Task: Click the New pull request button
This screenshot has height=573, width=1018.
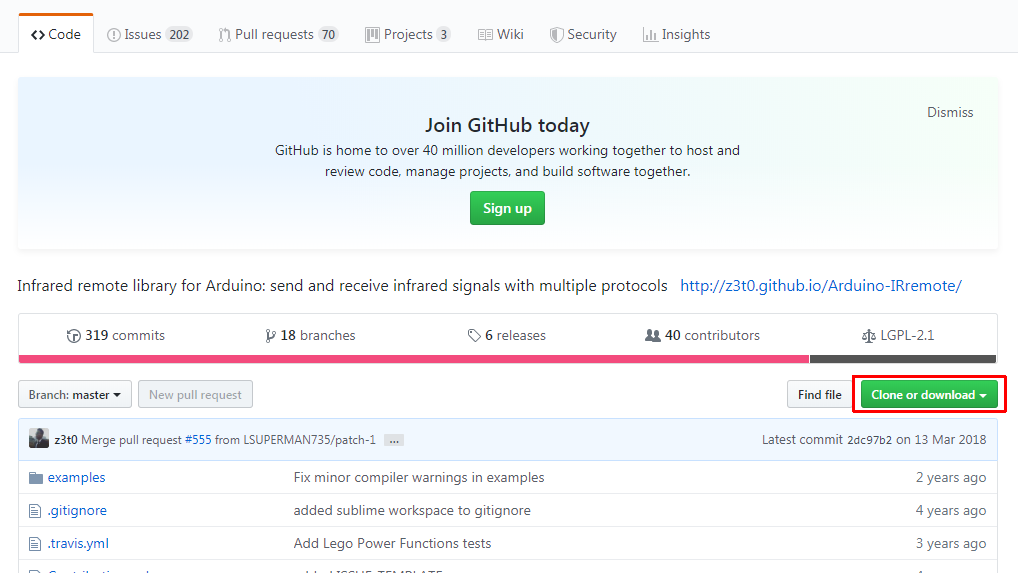Action: point(195,395)
